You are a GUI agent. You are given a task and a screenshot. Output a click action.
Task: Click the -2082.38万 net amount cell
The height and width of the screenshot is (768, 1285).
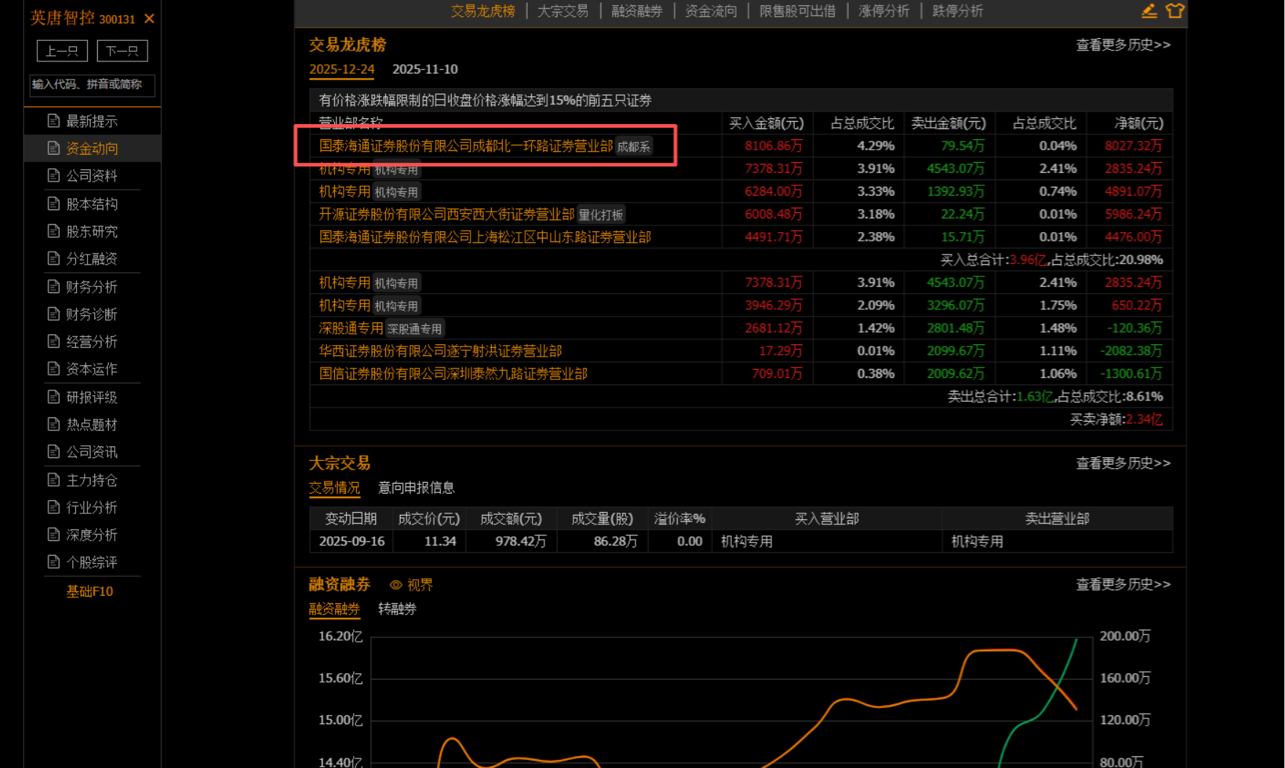point(1130,351)
